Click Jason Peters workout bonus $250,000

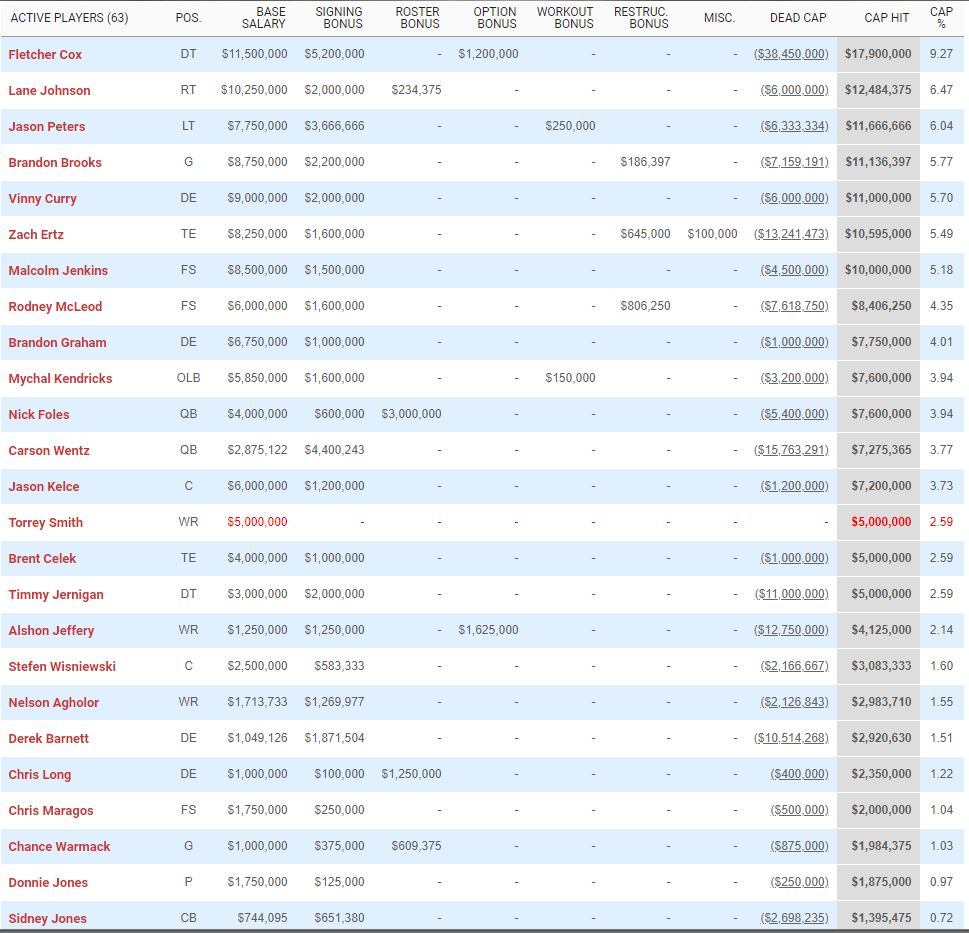tap(570, 126)
